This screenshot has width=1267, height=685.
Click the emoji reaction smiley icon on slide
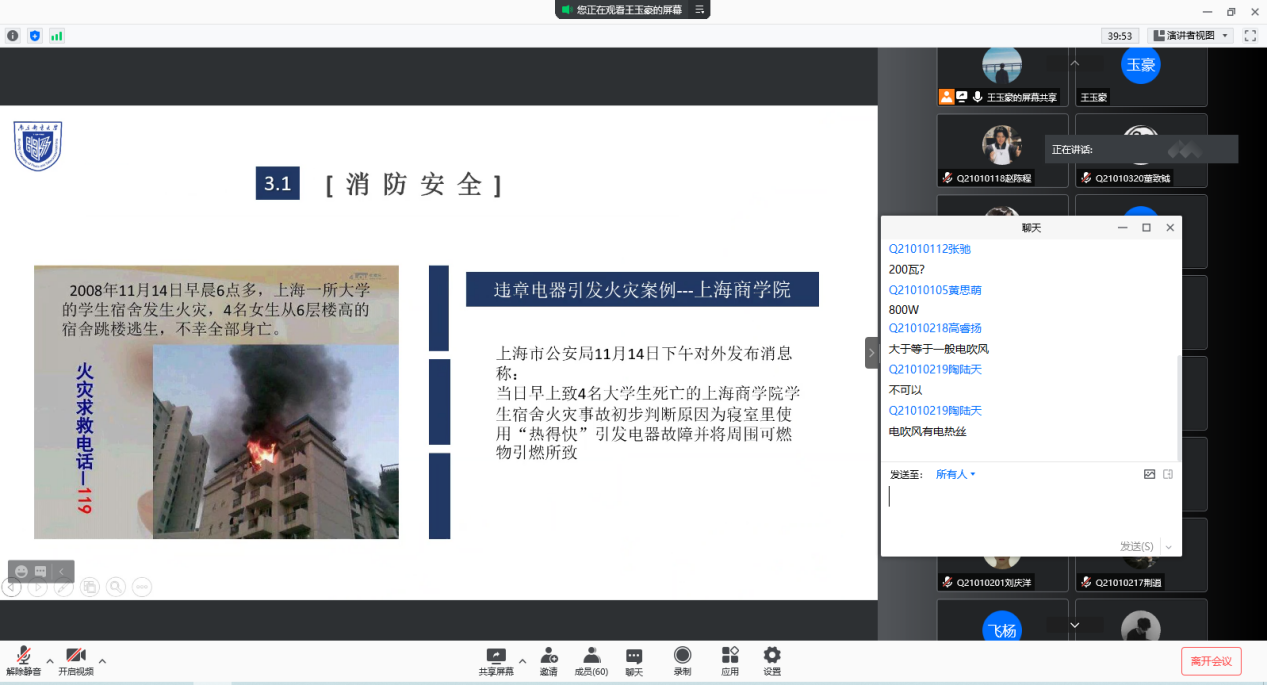click(22, 571)
